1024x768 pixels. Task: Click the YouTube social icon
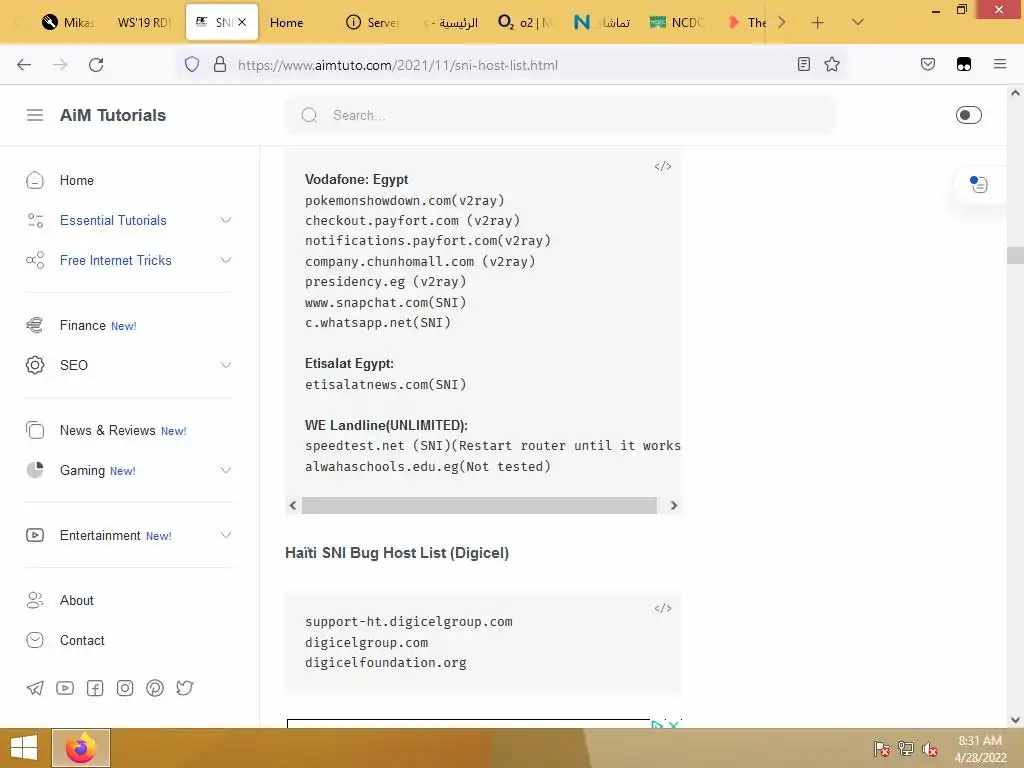pyautogui.click(x=65, y=688)
